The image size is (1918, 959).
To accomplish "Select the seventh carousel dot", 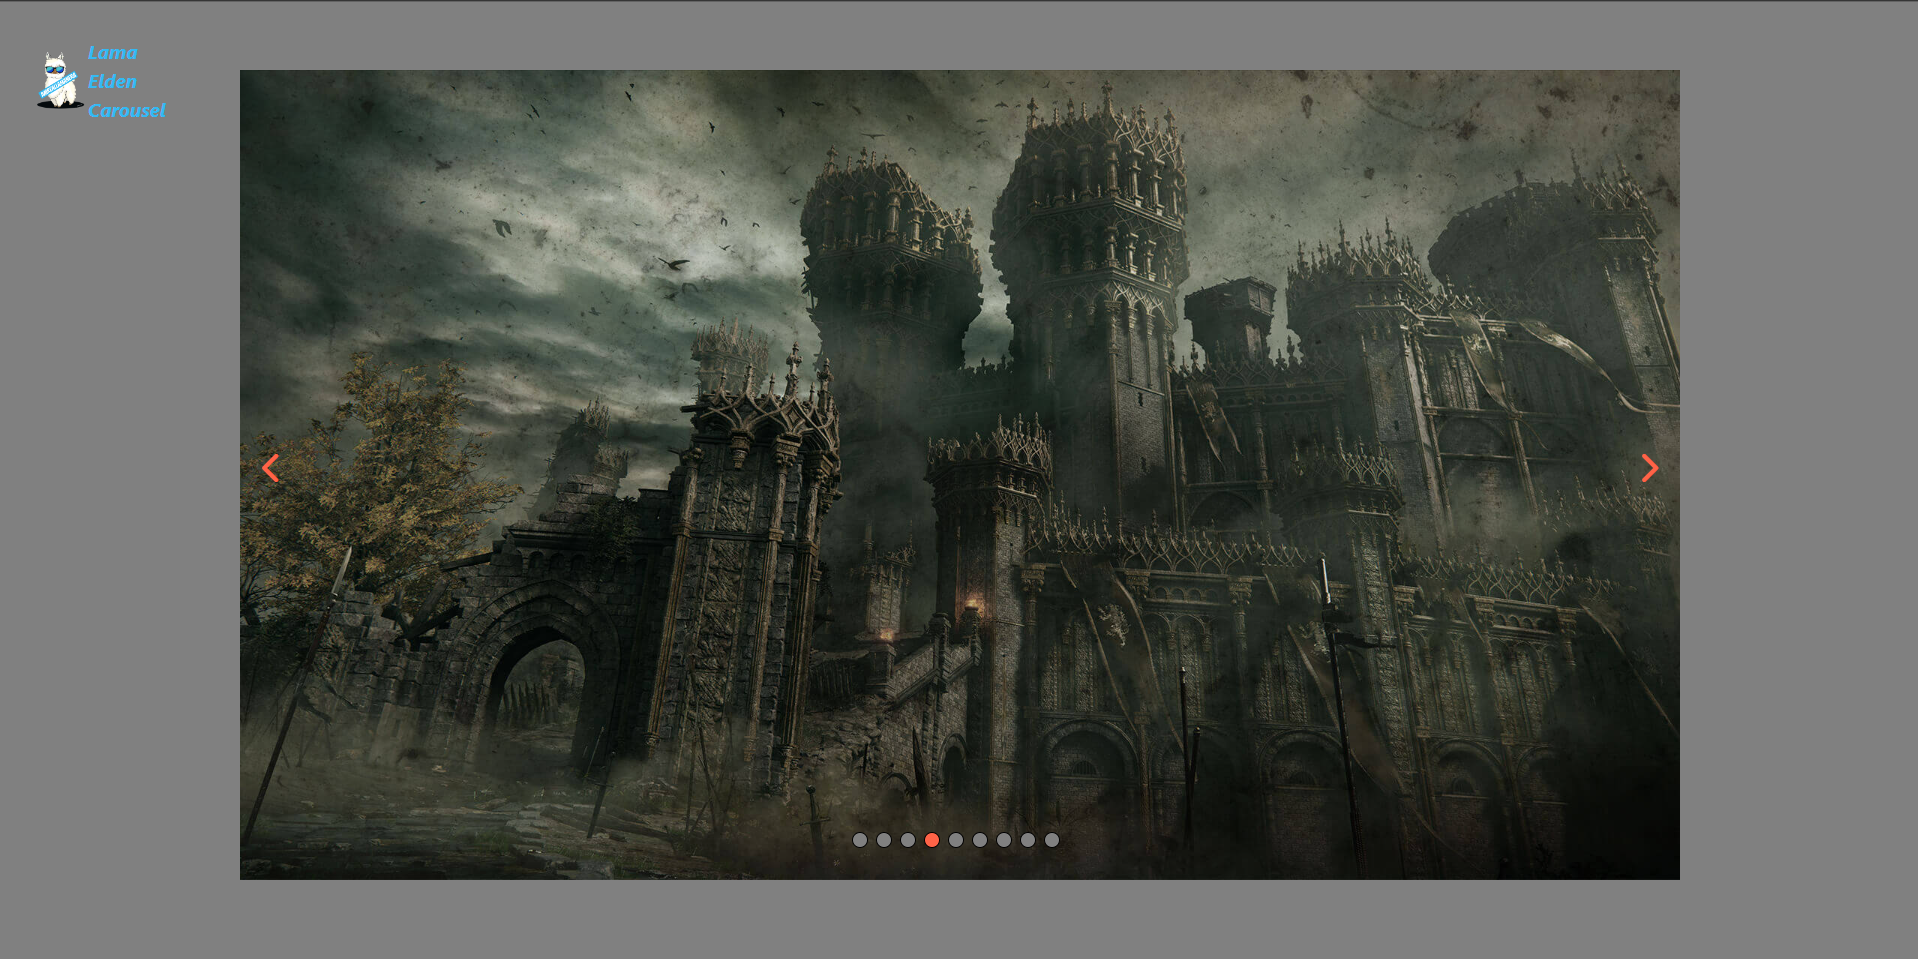I will (1004, 840).
